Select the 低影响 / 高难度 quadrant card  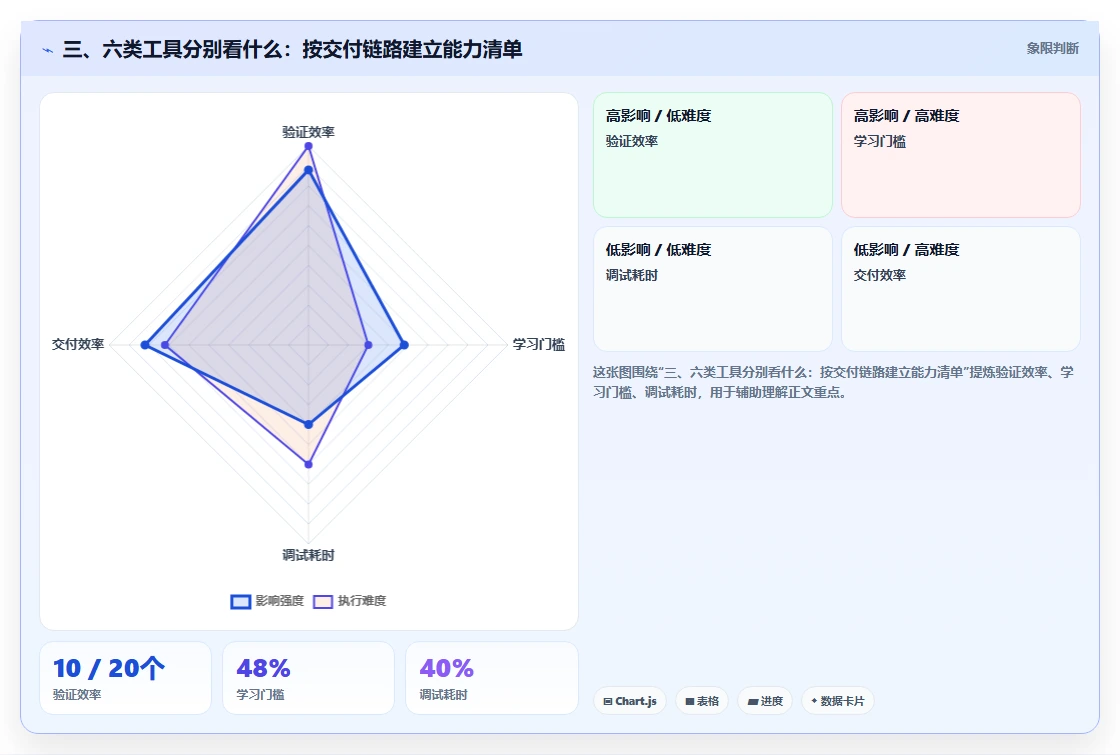pos(961,289)
